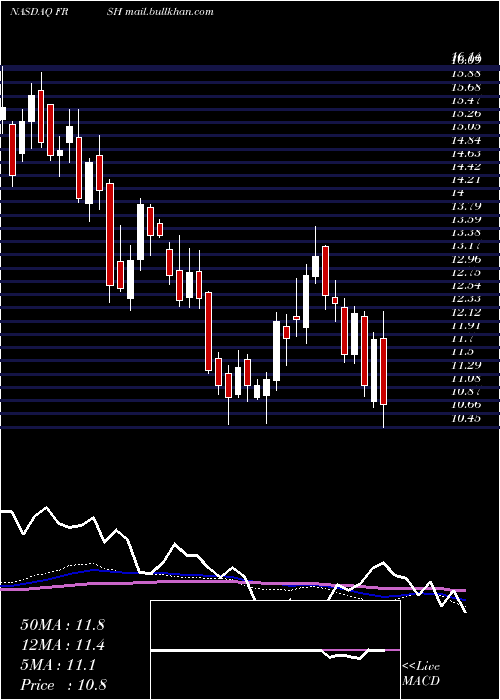Image resolution: width=500 pixels, height=700 pixels.
Task: Click the 12MA : 11.4 readout
Action: coord(62,645)
